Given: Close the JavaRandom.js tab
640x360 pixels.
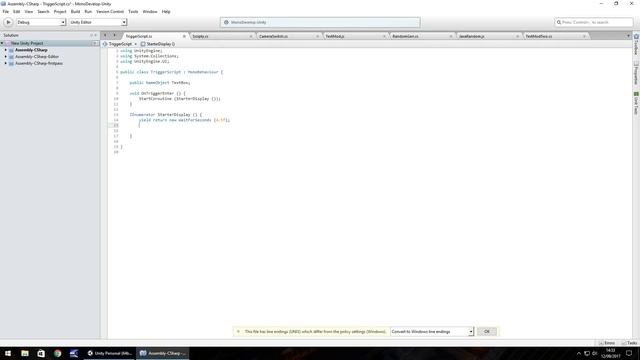Looking at the screenshot, I should tap(518, 36).
